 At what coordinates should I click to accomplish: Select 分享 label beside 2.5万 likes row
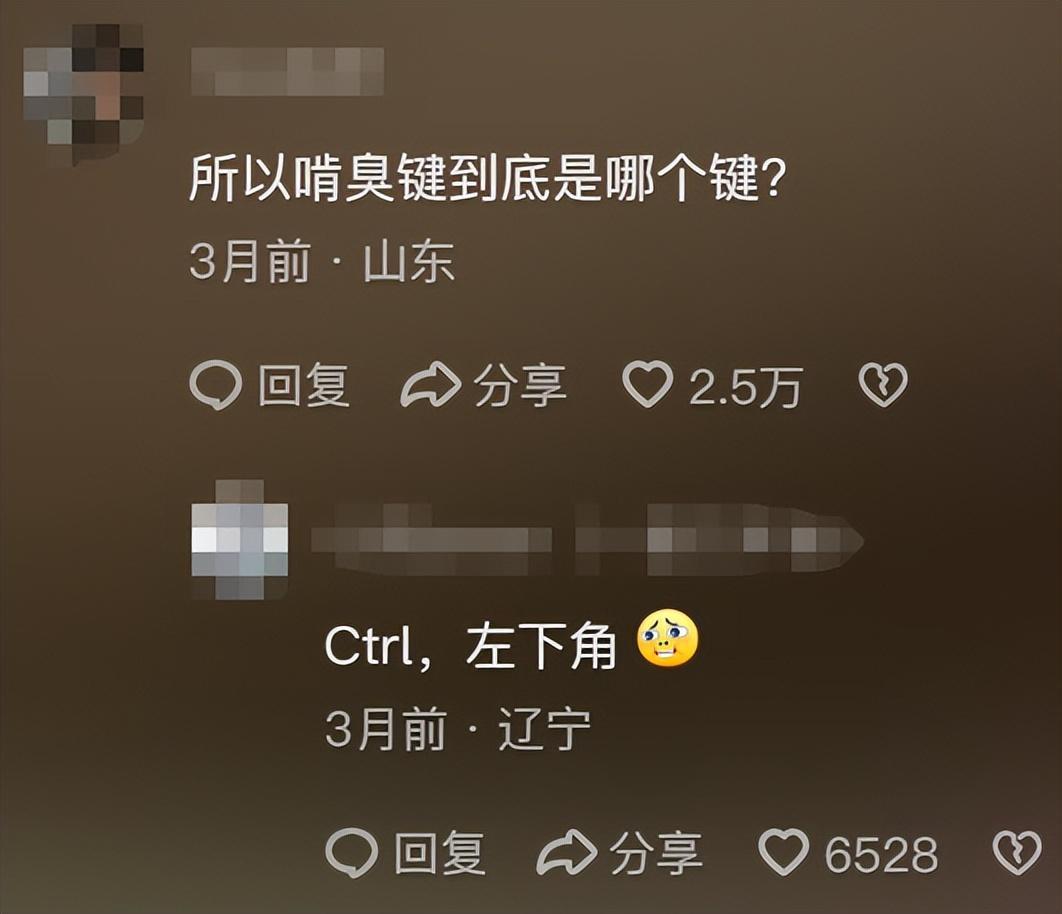pyautogui.click(x=519, y=386)
